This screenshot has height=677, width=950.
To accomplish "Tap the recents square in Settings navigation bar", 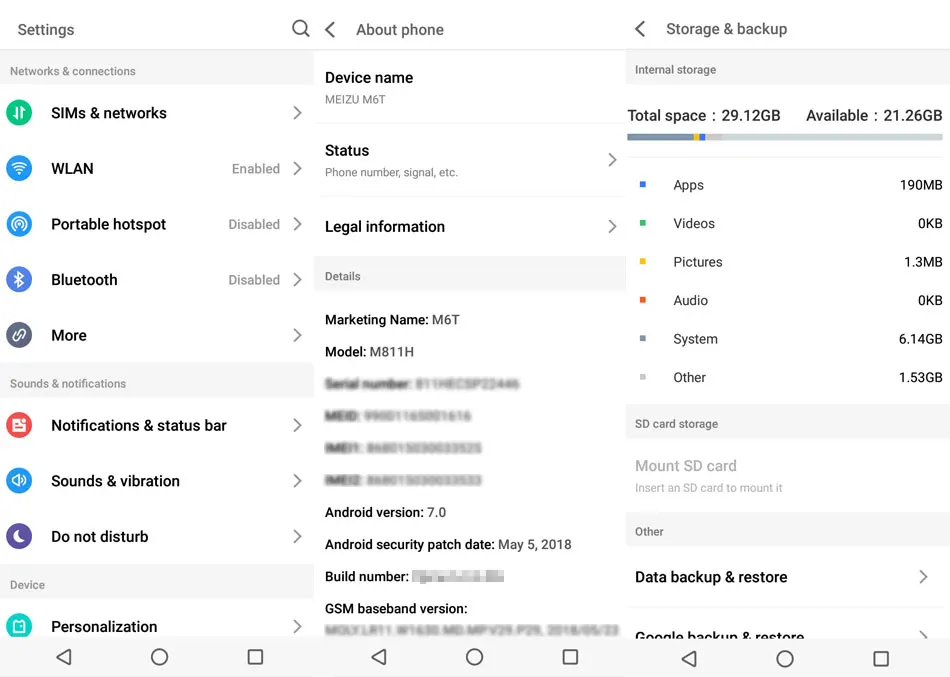I will click(256, 657).
